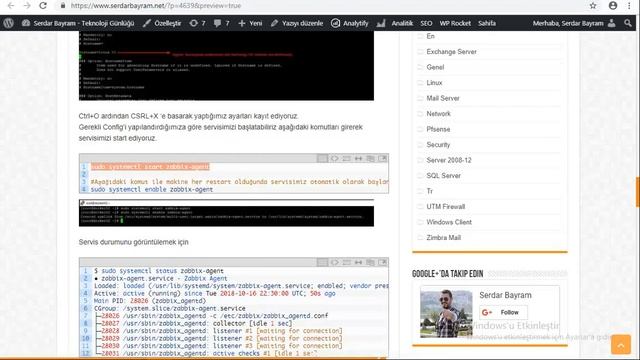Click Özelleştir in the admin bar
The image size is (640, 360).
162,23
